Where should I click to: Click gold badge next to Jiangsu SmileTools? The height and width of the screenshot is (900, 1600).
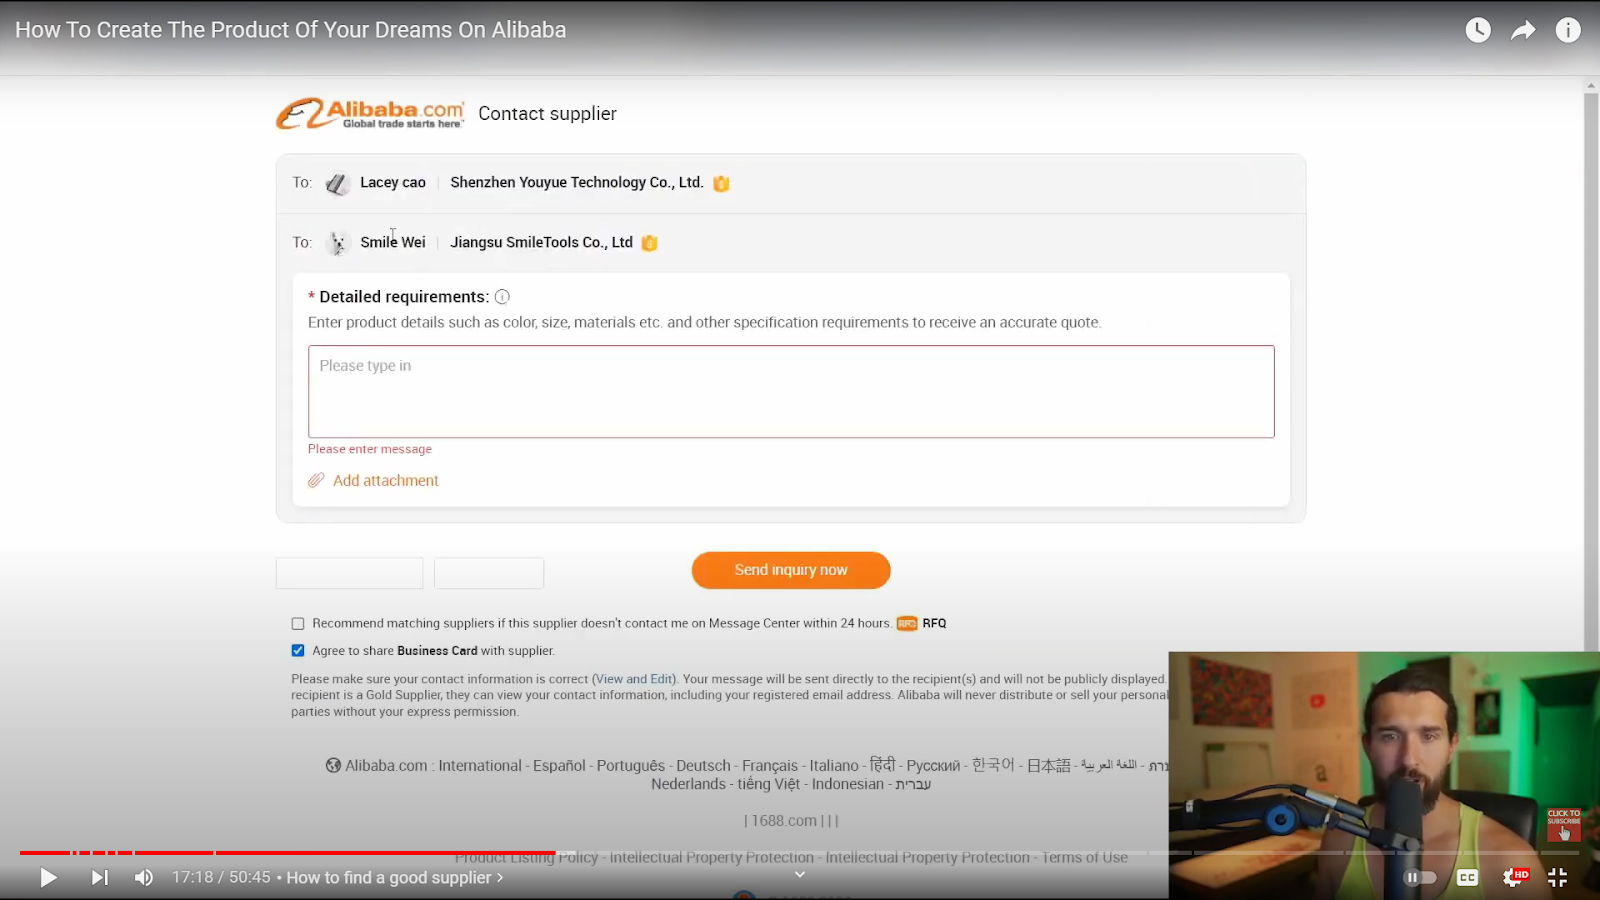pos(649,243)
